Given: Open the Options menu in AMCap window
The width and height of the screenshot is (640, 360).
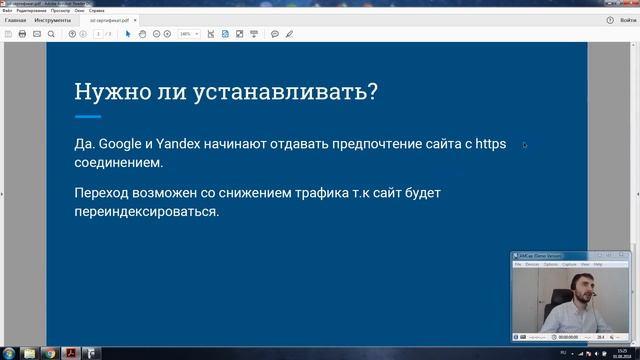Looking at the screenshot, I should point(551,264).
